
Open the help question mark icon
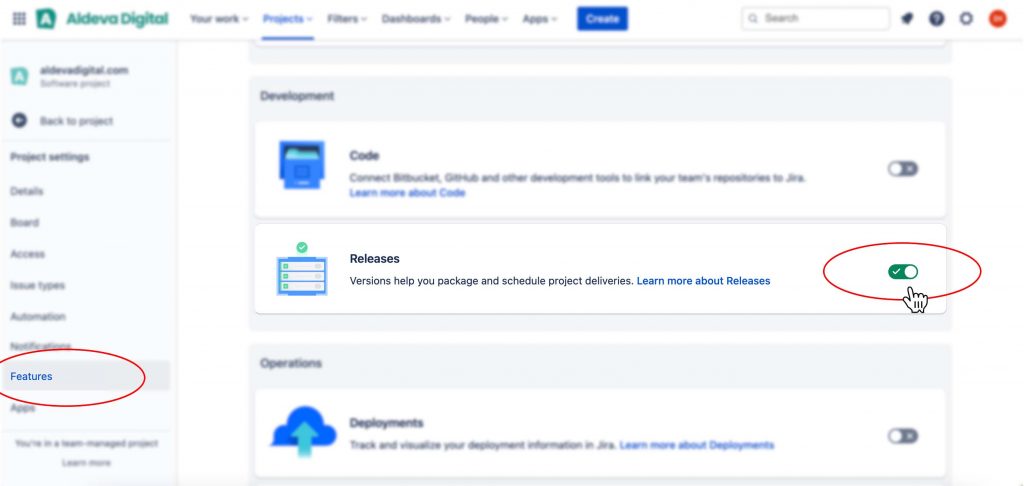(936, 19)
